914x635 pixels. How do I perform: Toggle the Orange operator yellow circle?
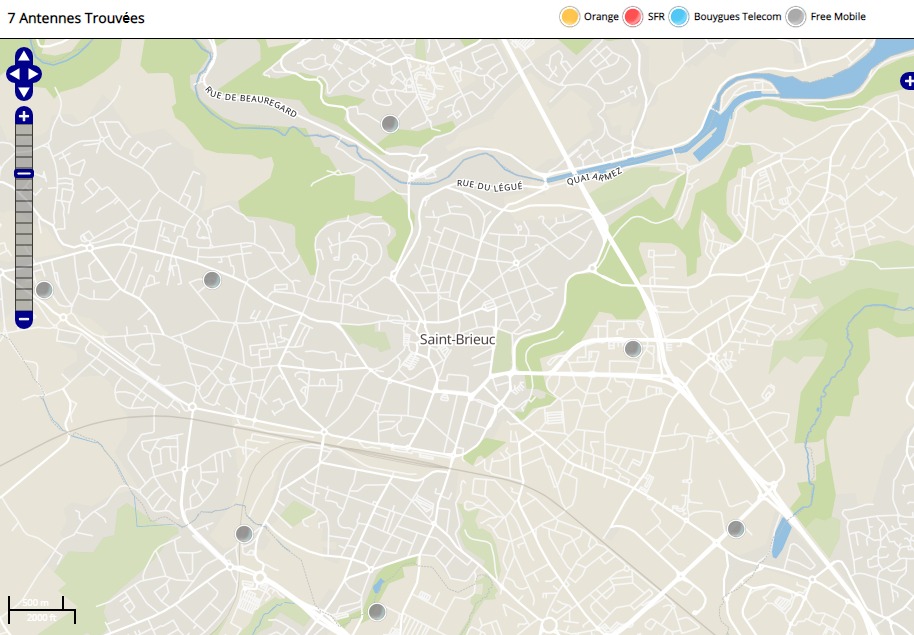570,17
